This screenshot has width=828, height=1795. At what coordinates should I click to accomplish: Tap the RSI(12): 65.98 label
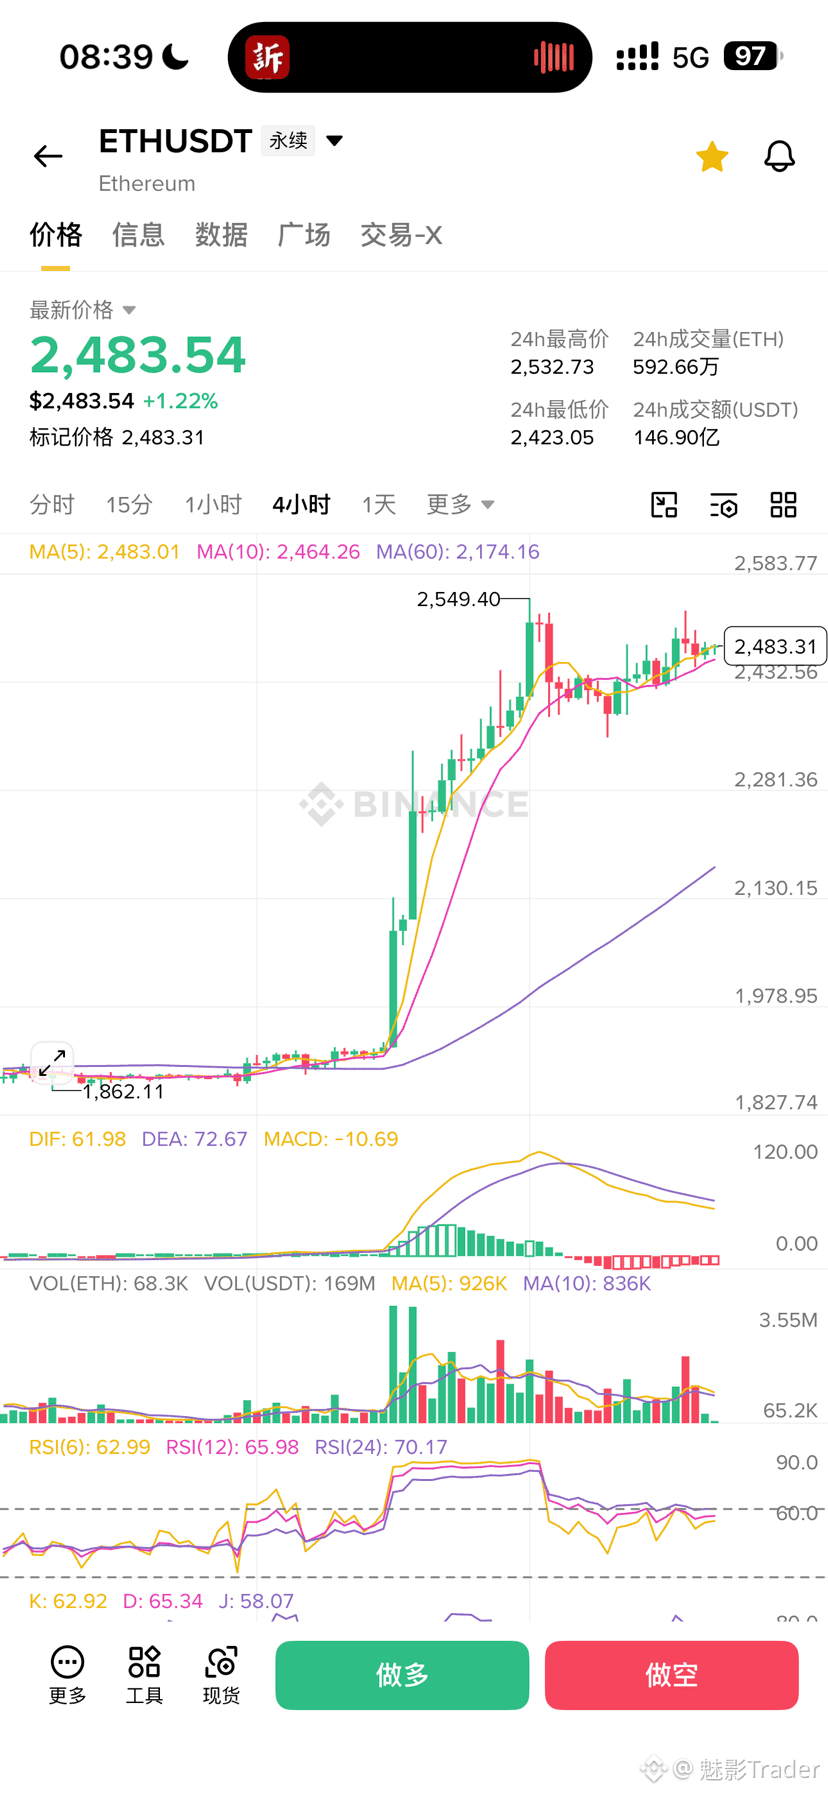[x=232, y=1447]
